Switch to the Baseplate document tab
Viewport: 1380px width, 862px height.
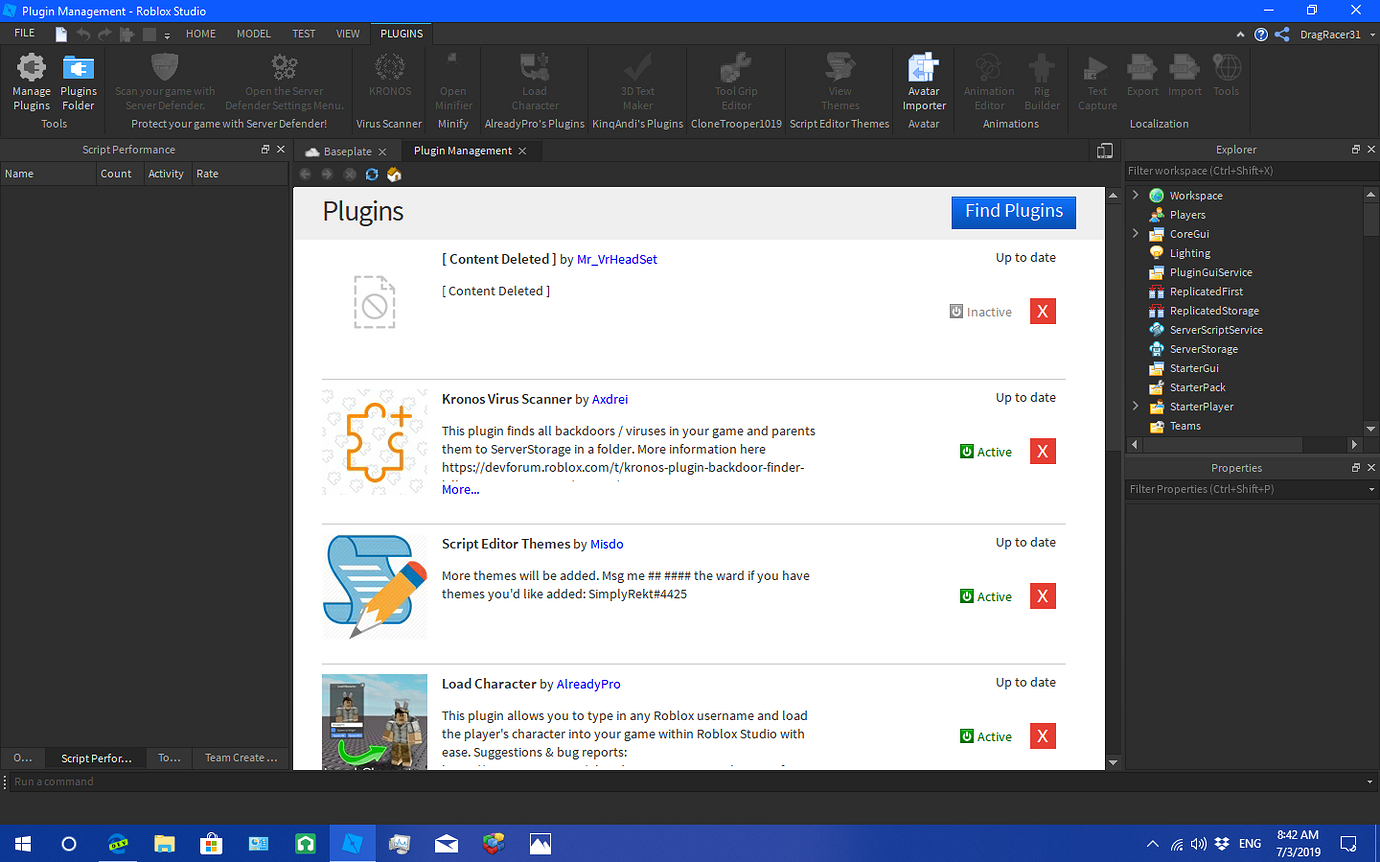[x=347, y=151]
